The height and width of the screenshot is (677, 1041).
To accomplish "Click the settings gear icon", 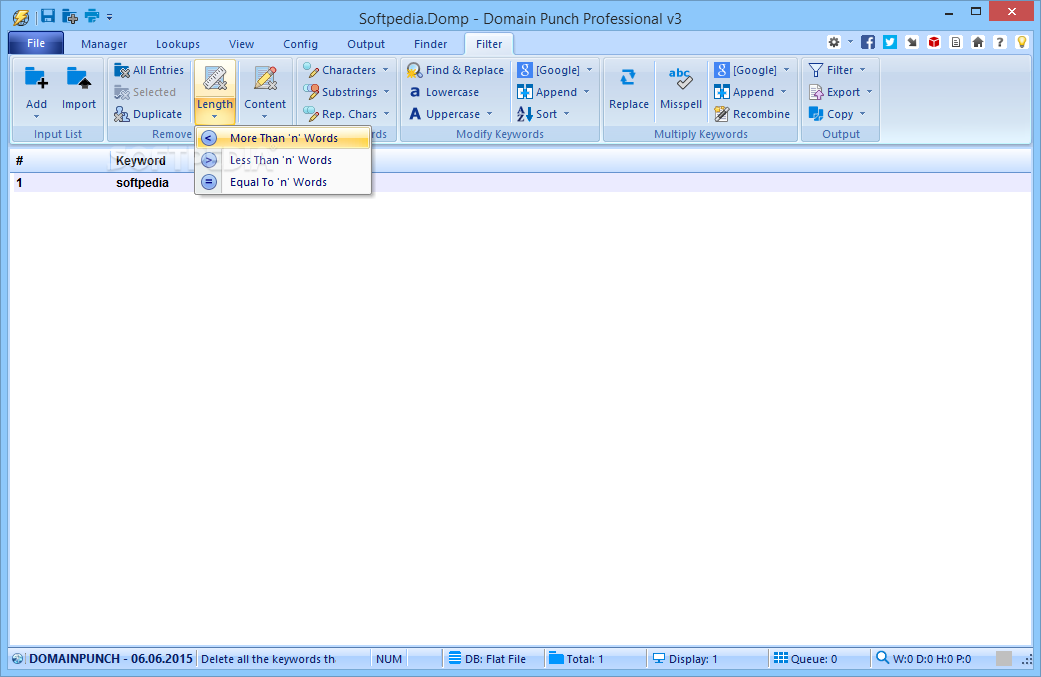I will click(834, 42).
